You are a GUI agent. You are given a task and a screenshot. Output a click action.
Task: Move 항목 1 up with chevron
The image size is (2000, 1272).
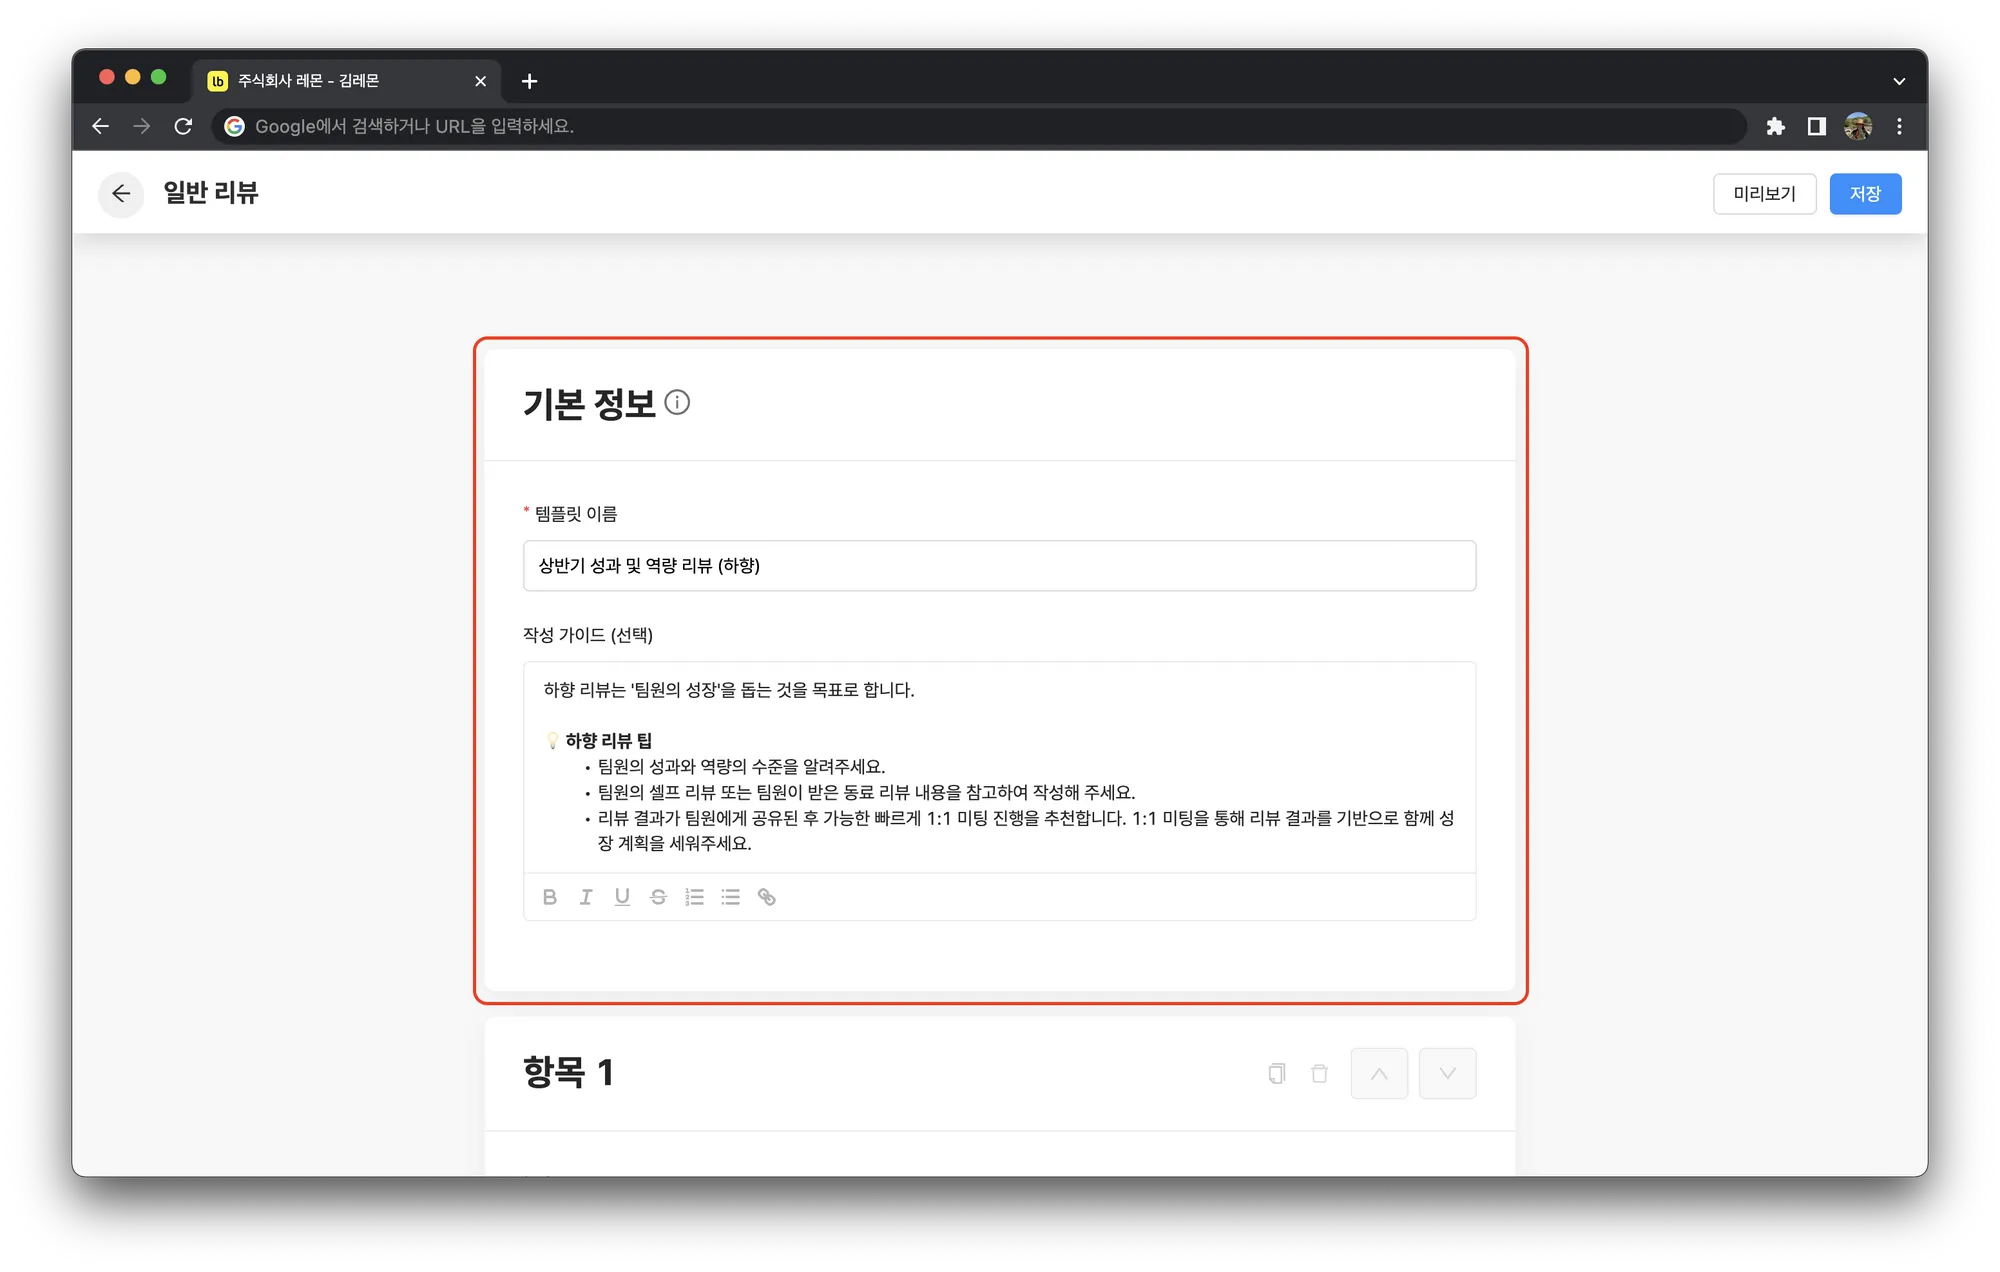[x=1379, y=1073]
